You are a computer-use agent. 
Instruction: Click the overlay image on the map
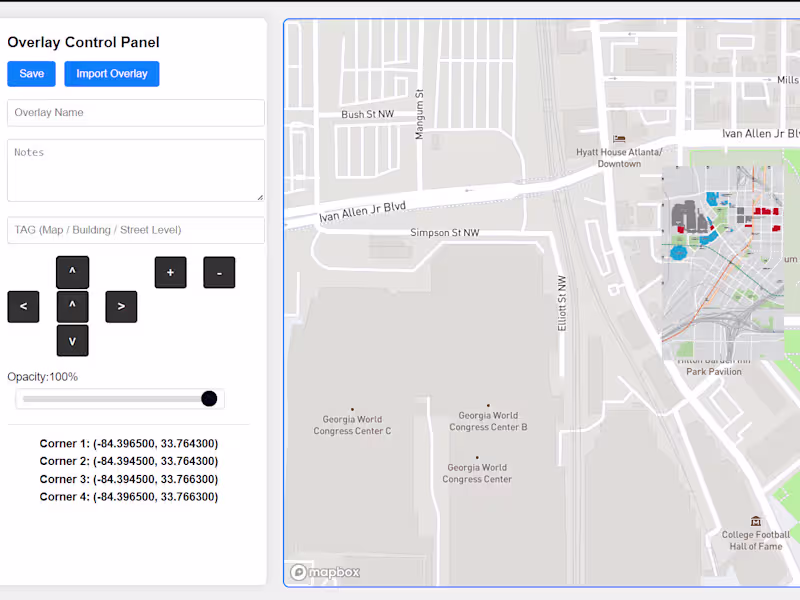point(722,262)
